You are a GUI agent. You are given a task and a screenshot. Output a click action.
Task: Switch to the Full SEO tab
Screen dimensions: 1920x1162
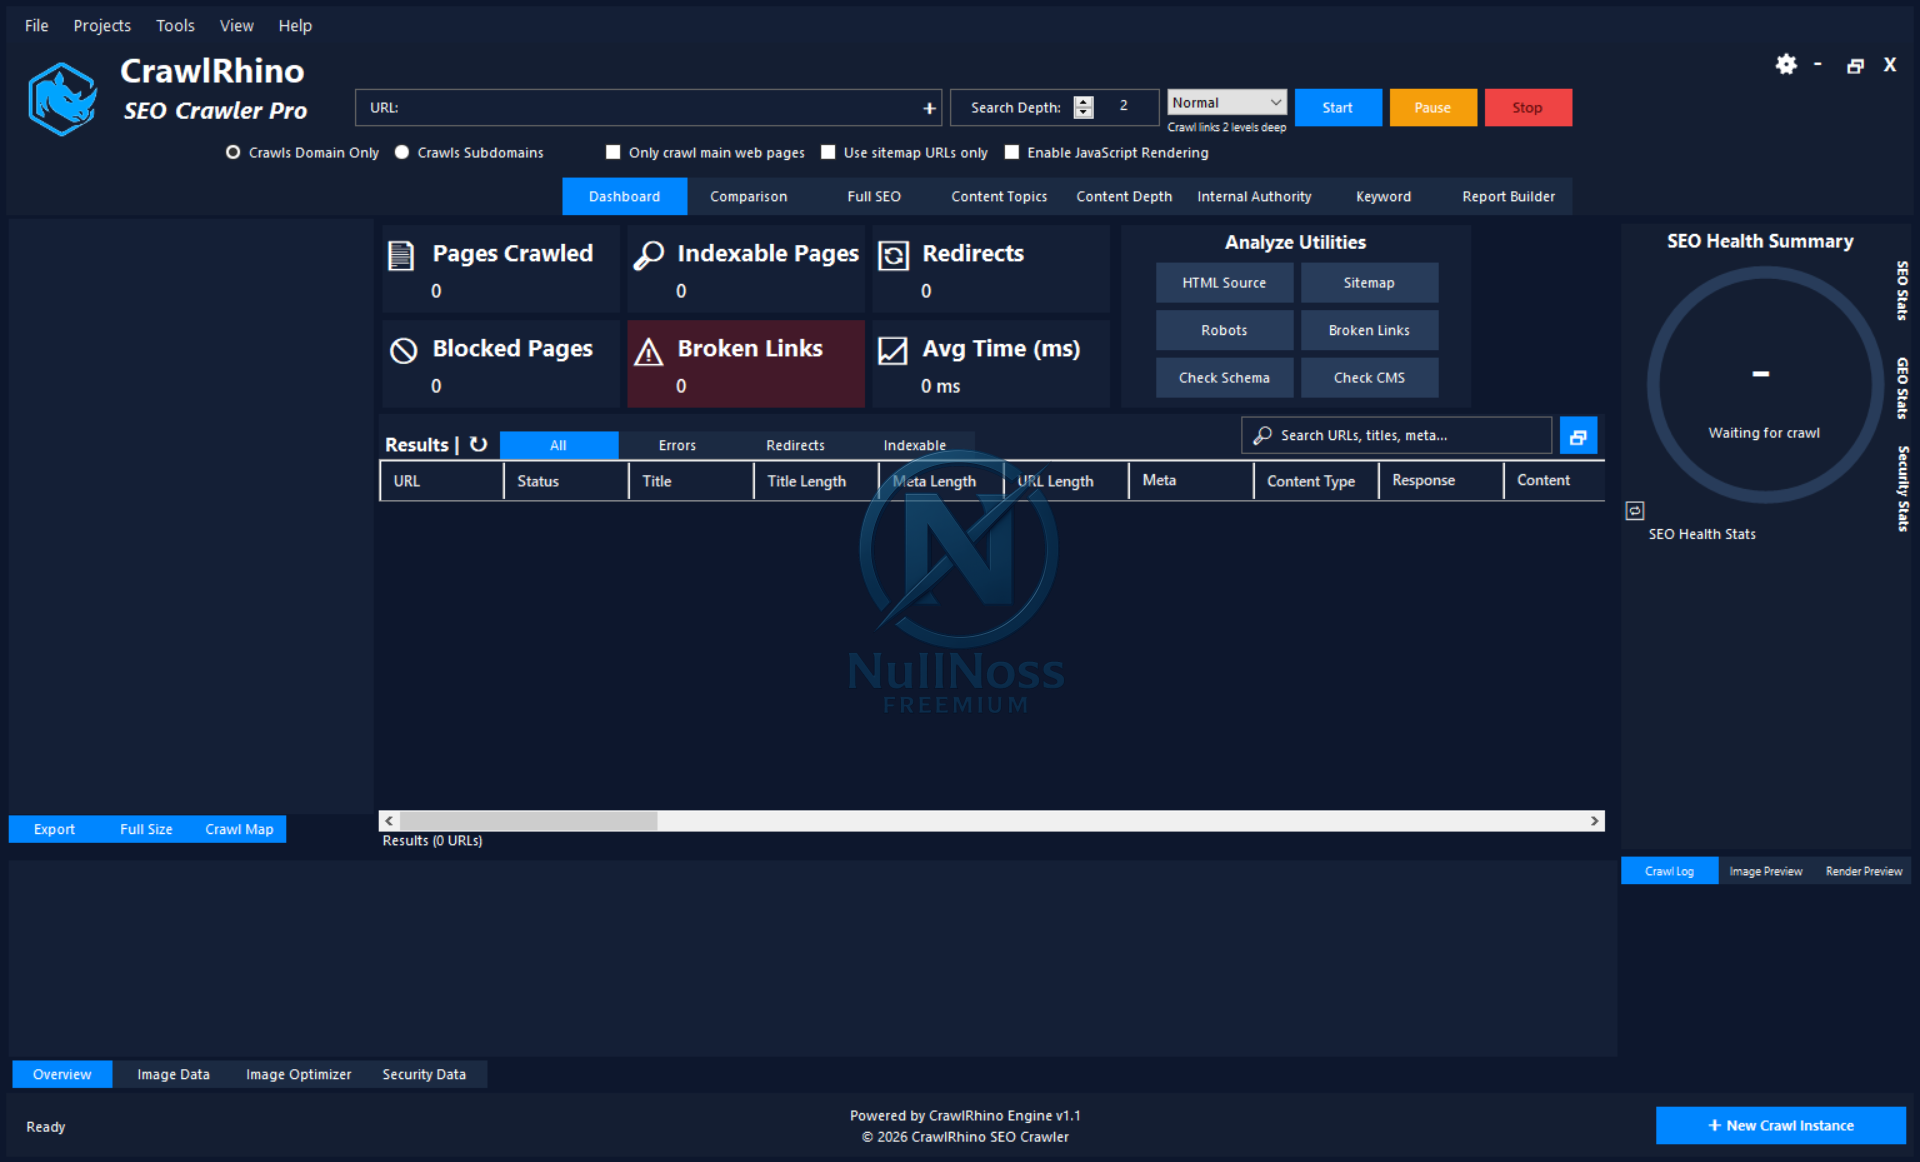click(874, 197)
